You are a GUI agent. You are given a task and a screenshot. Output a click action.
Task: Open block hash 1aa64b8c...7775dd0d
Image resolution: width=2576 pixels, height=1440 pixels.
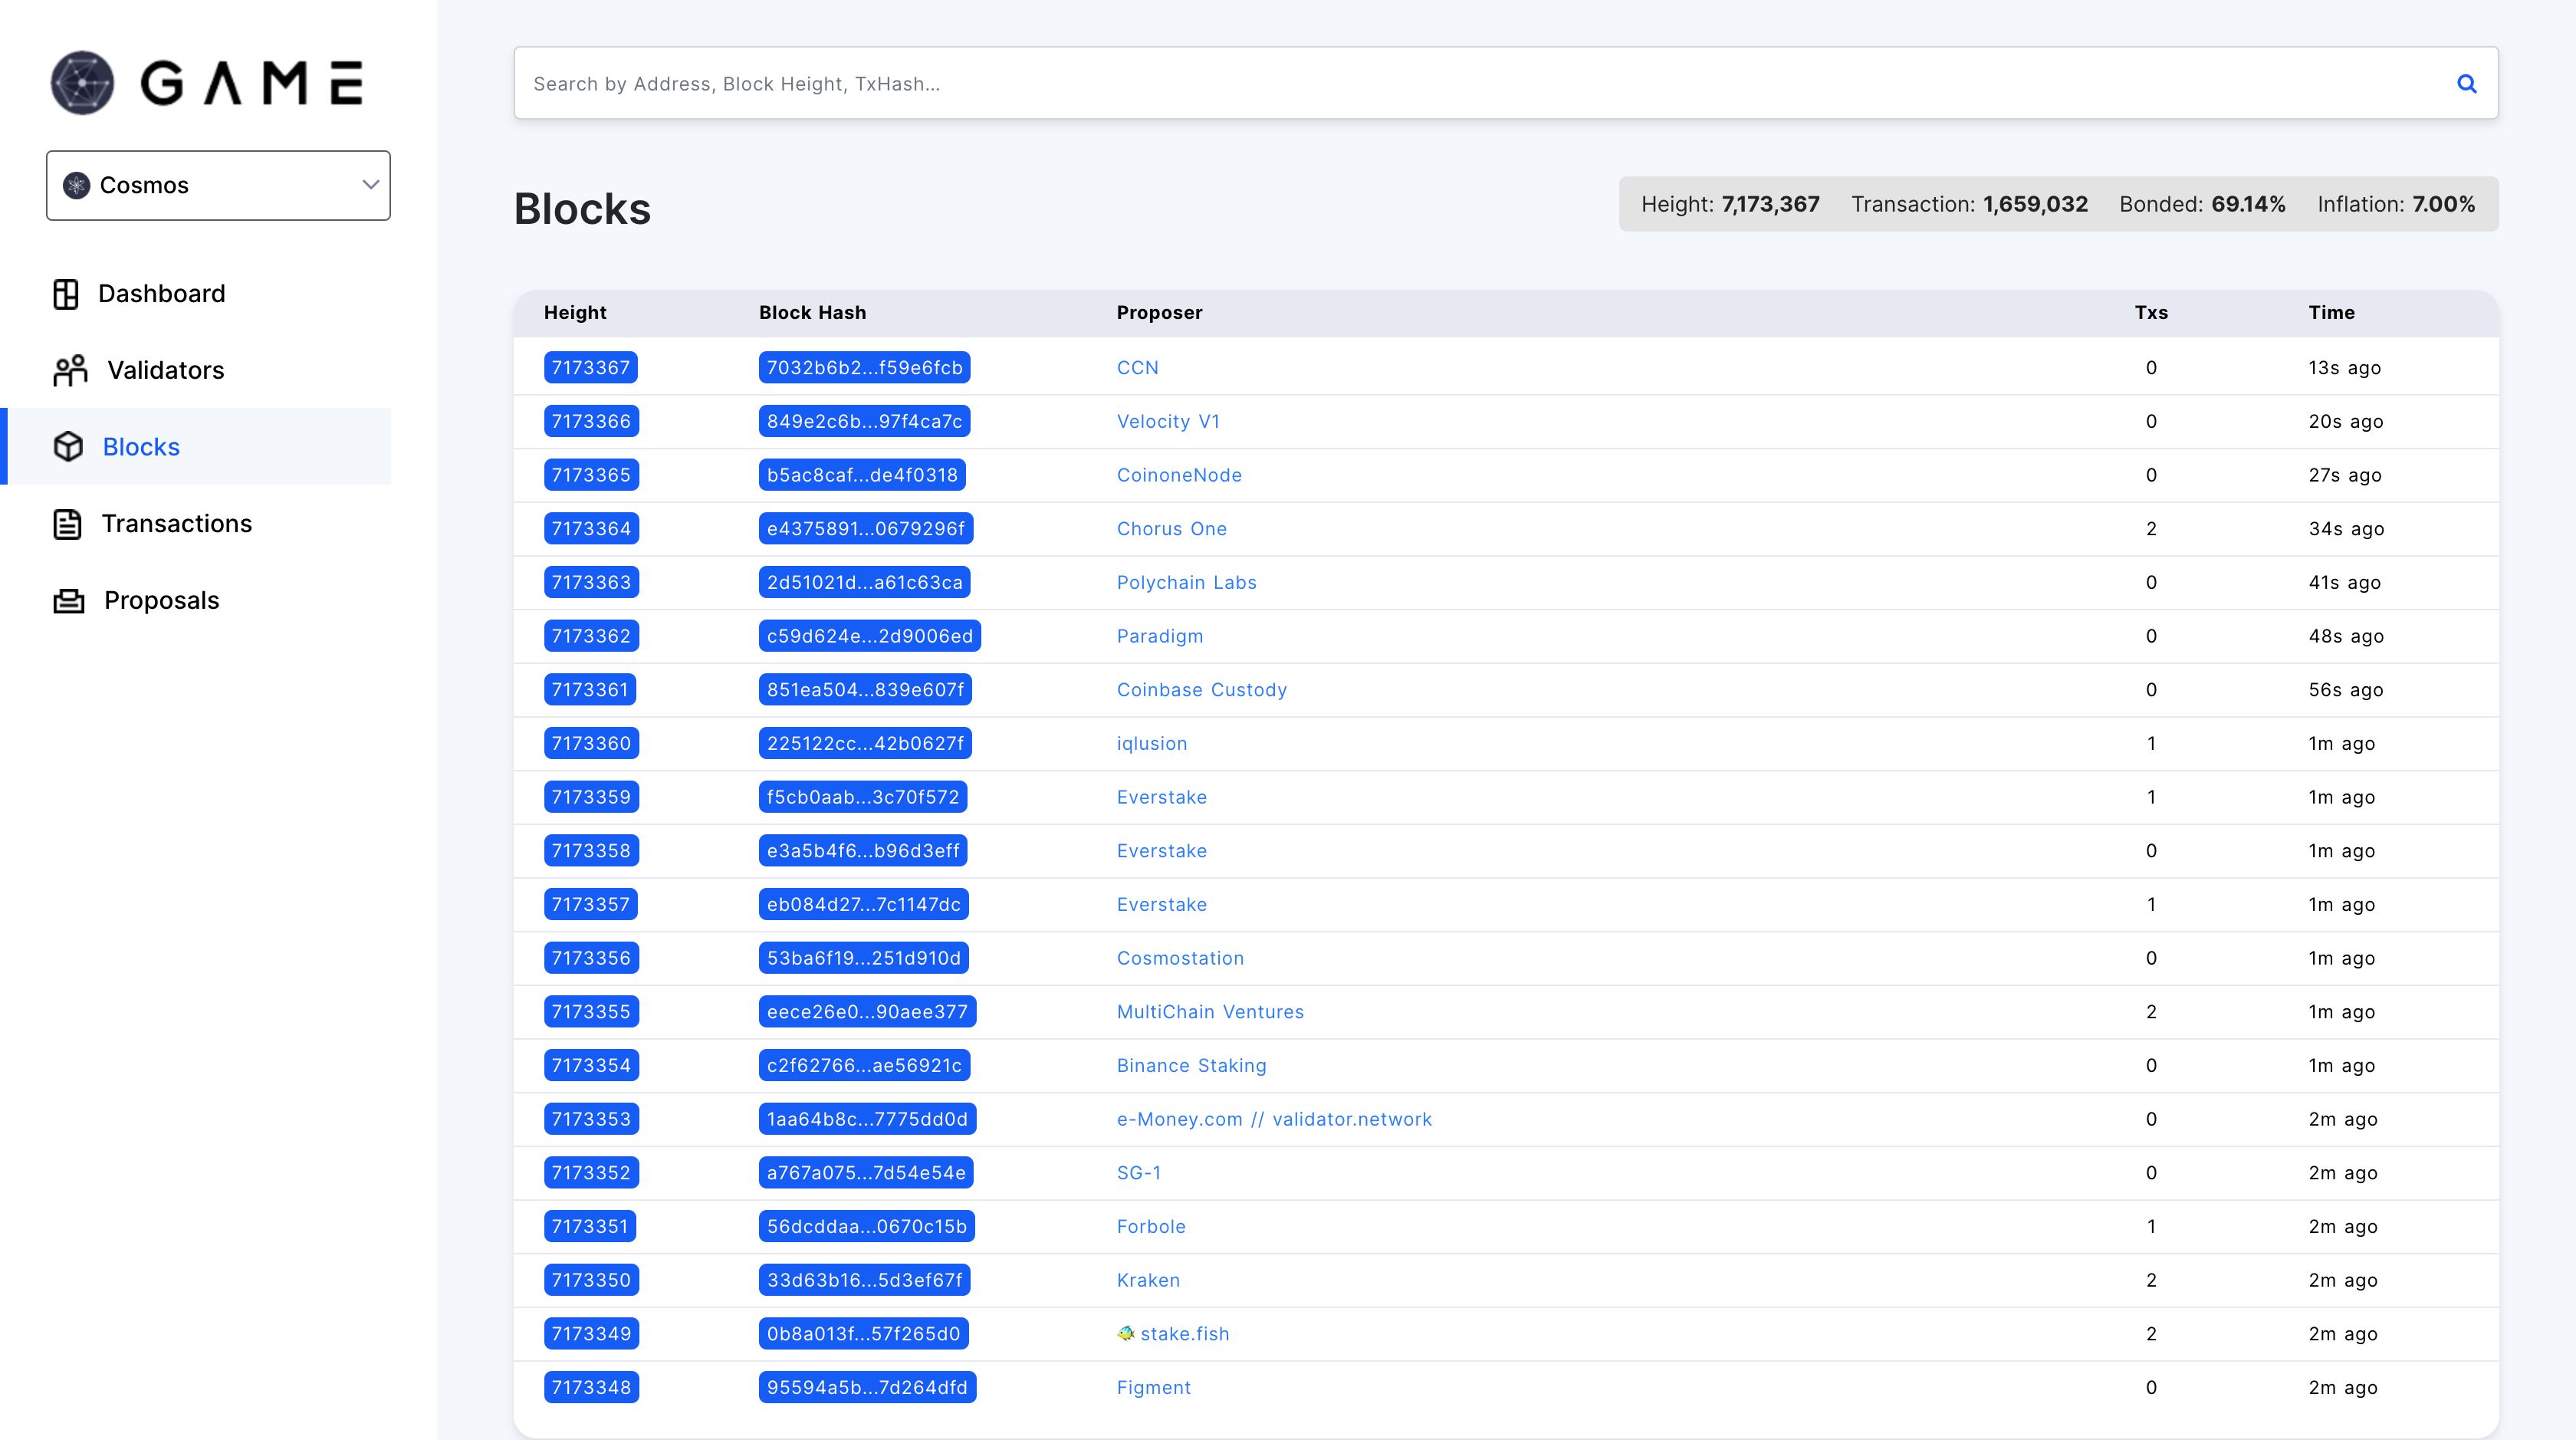click(x=867, y=1119)
